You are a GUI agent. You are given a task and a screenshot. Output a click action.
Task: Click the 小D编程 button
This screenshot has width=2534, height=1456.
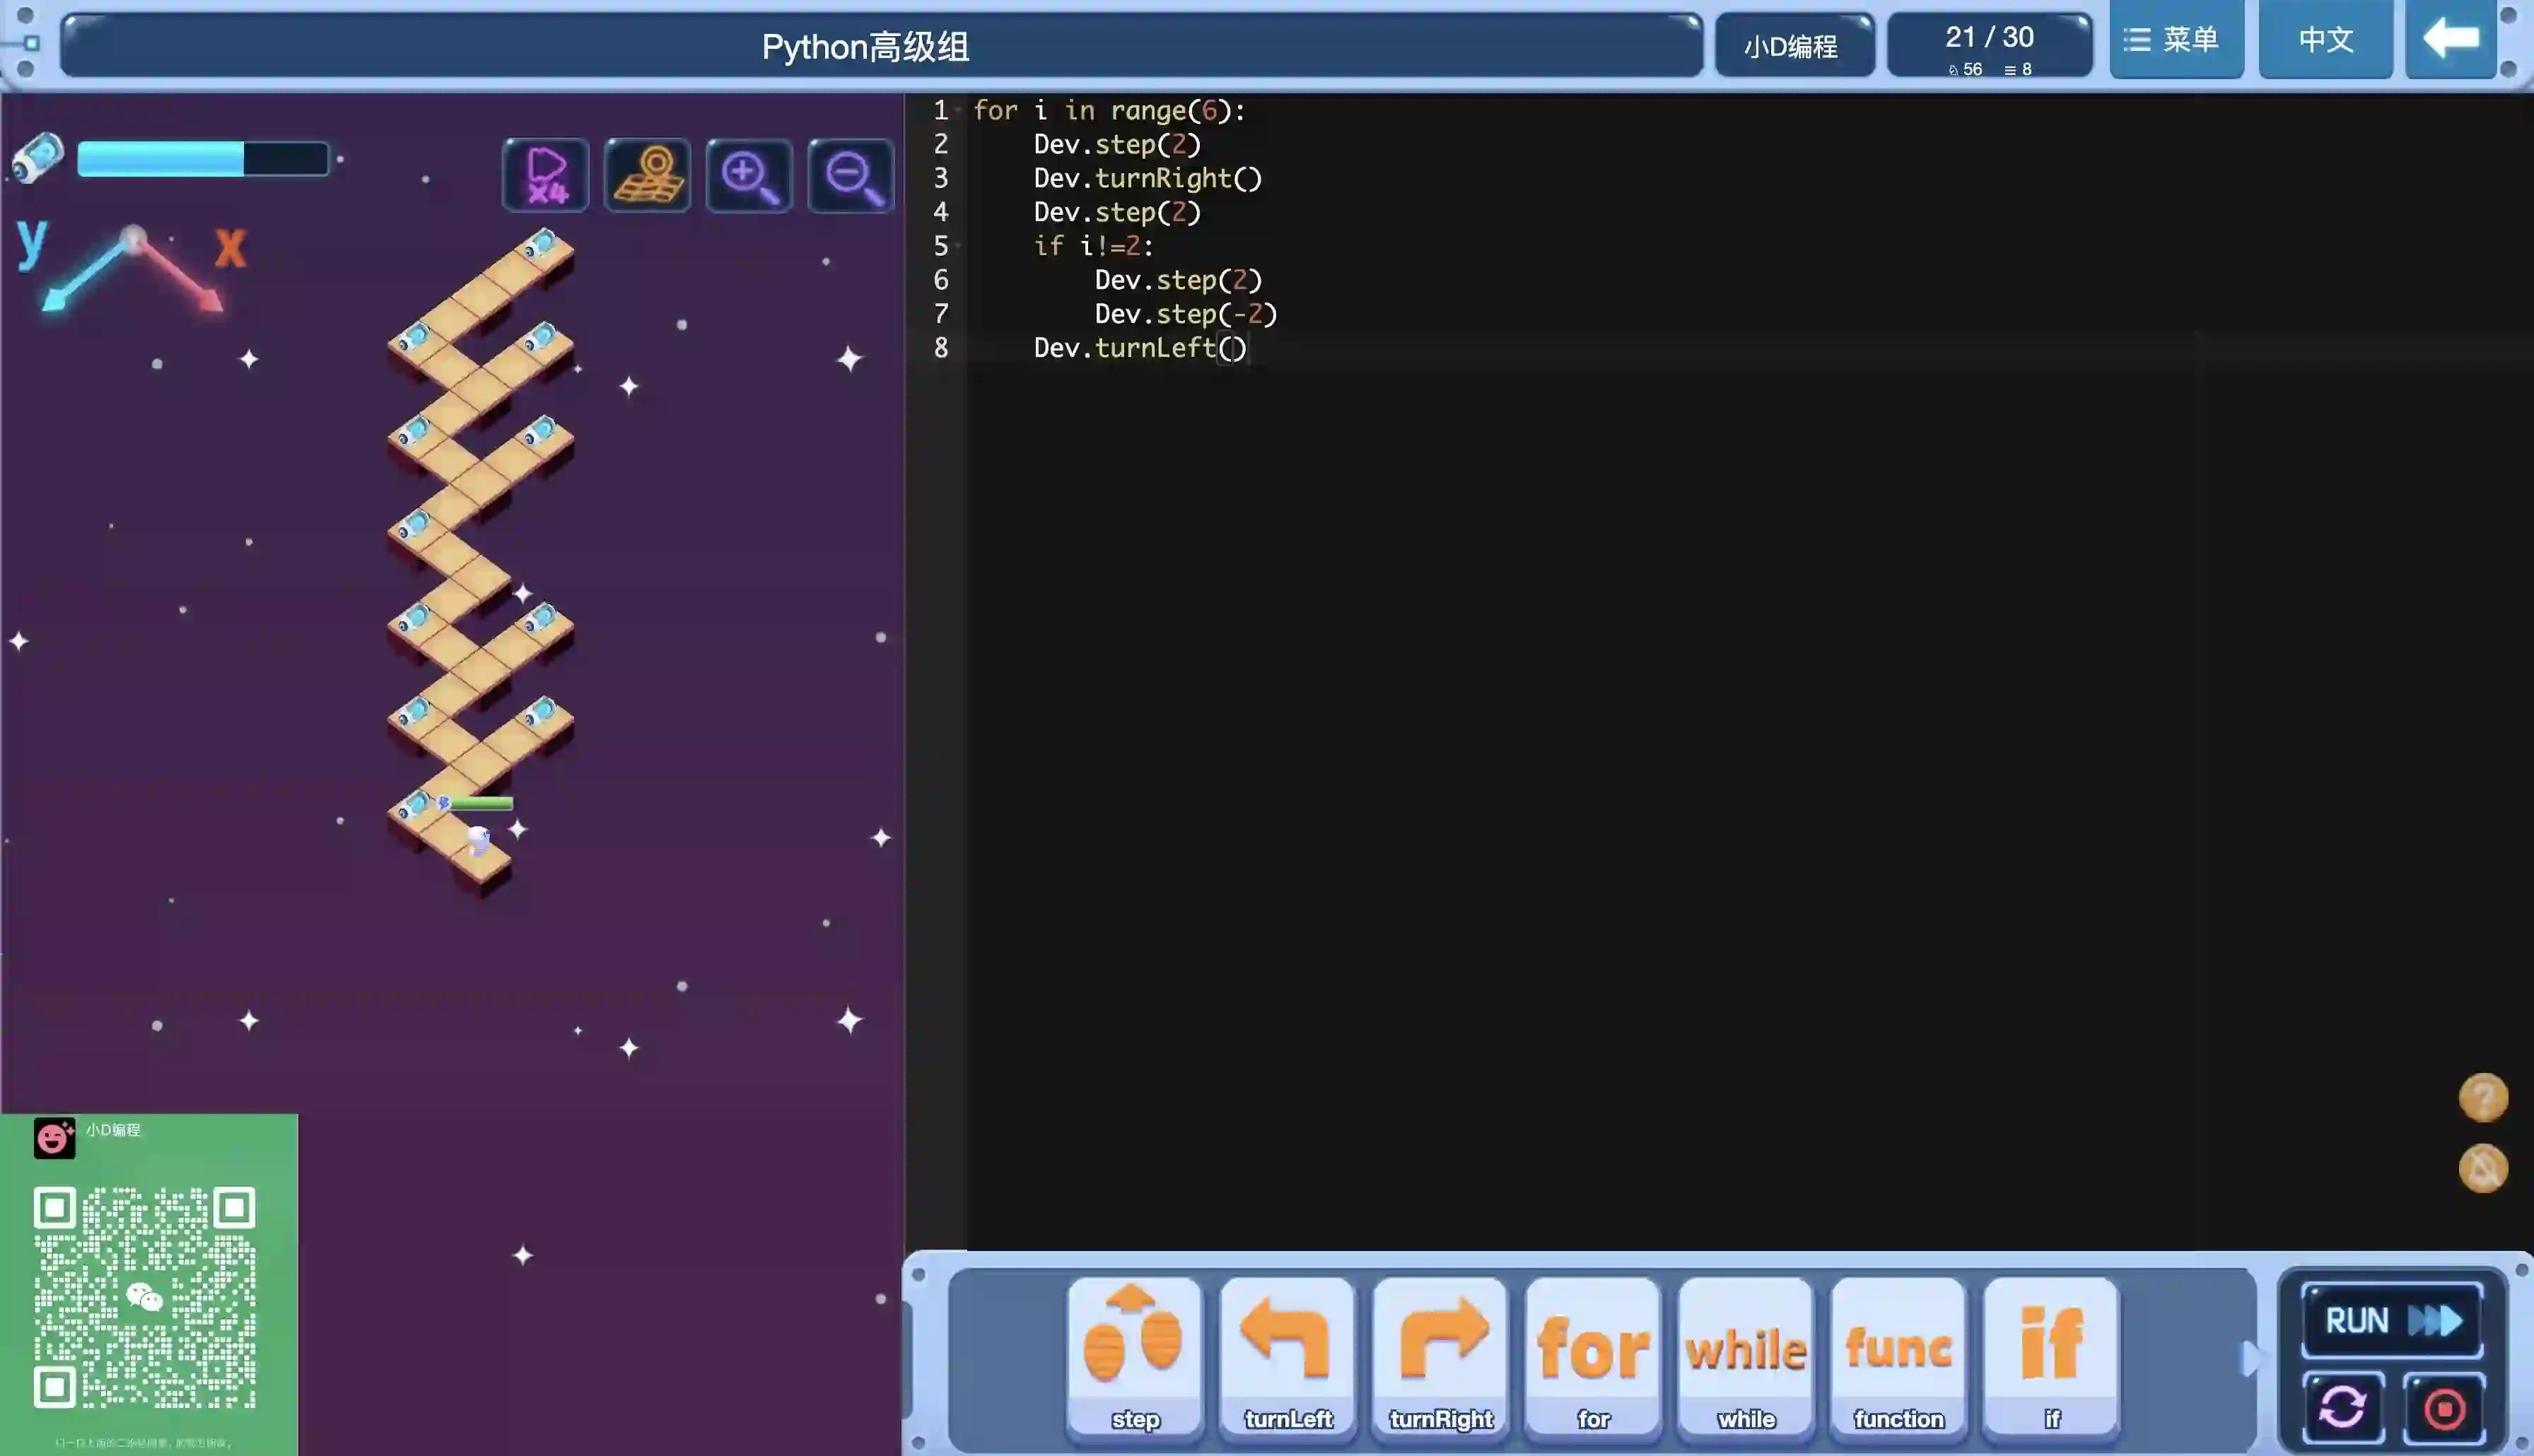[x=1792, y=46]
